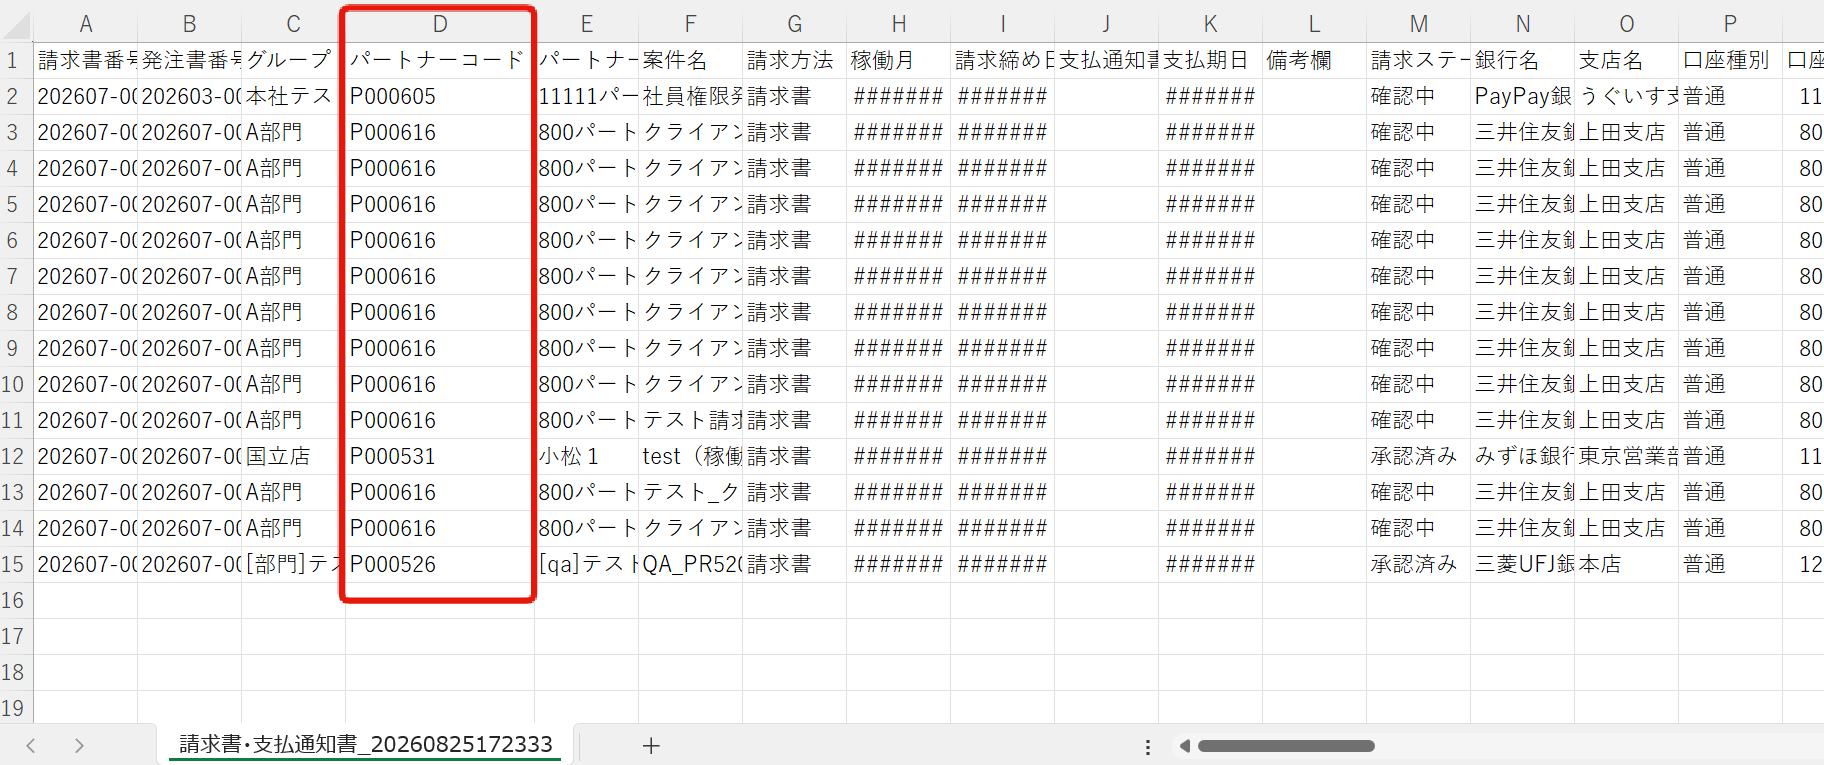Viewport: 1824px width, 765px height.
Task: Select cell with P000531
Action: tap(440, 456)
